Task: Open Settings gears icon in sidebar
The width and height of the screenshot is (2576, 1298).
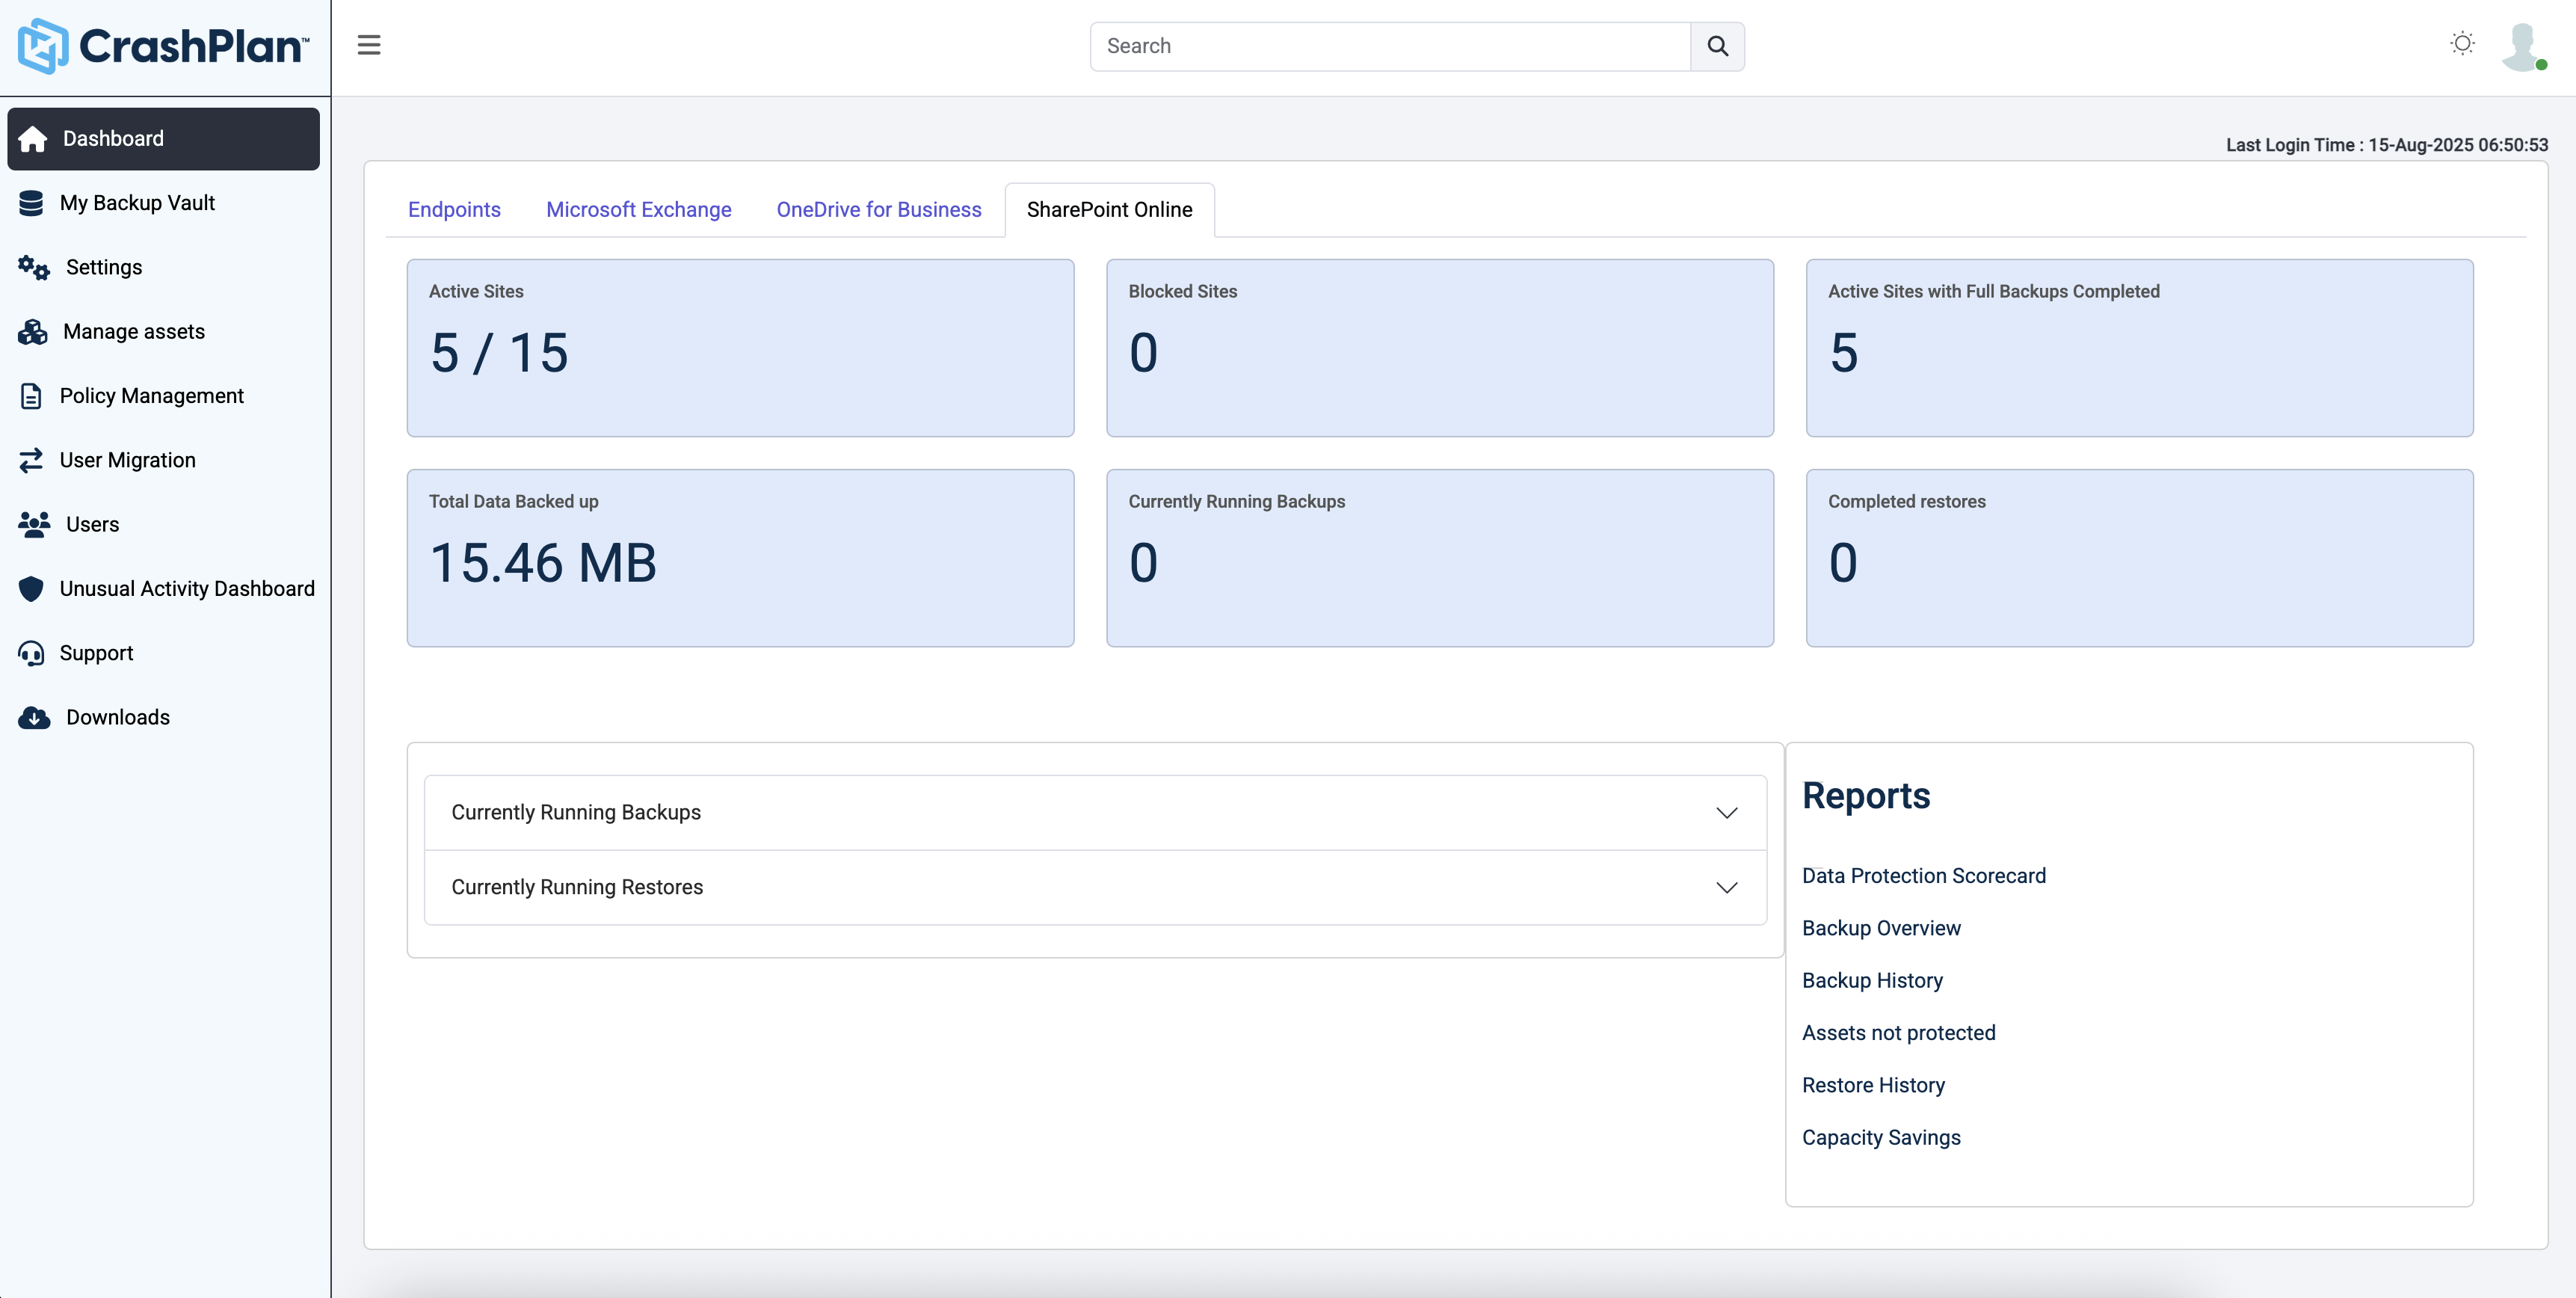Action: 33,267
